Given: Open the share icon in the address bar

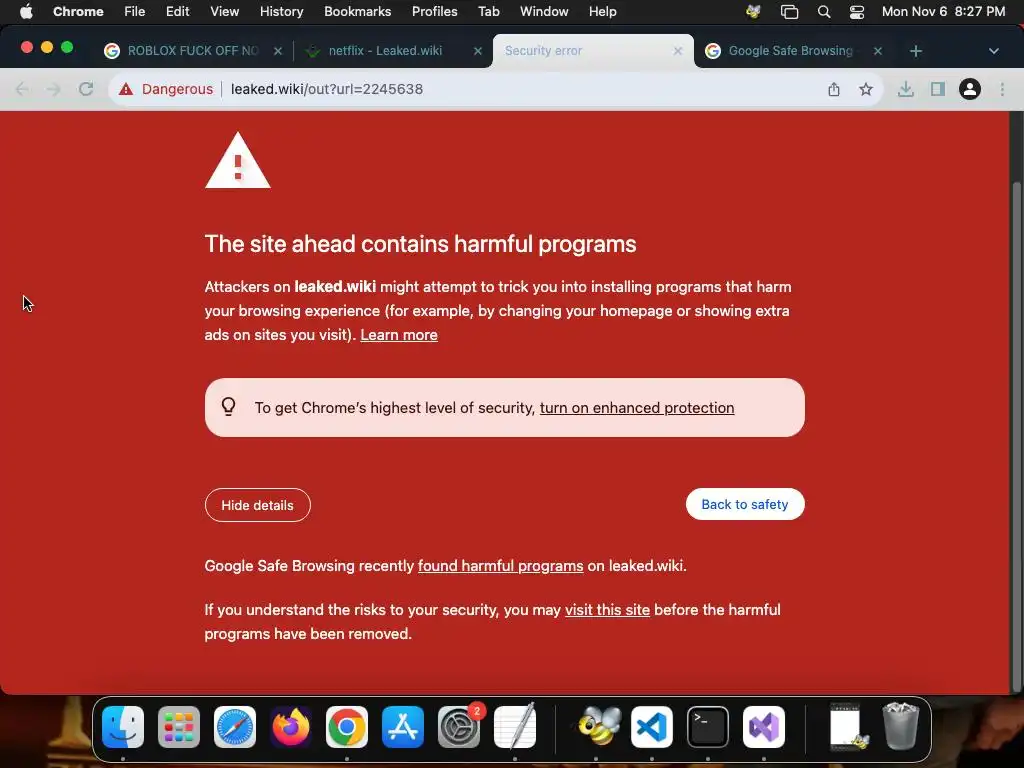Looking at the screenshot, I should [x=834, y=89].
